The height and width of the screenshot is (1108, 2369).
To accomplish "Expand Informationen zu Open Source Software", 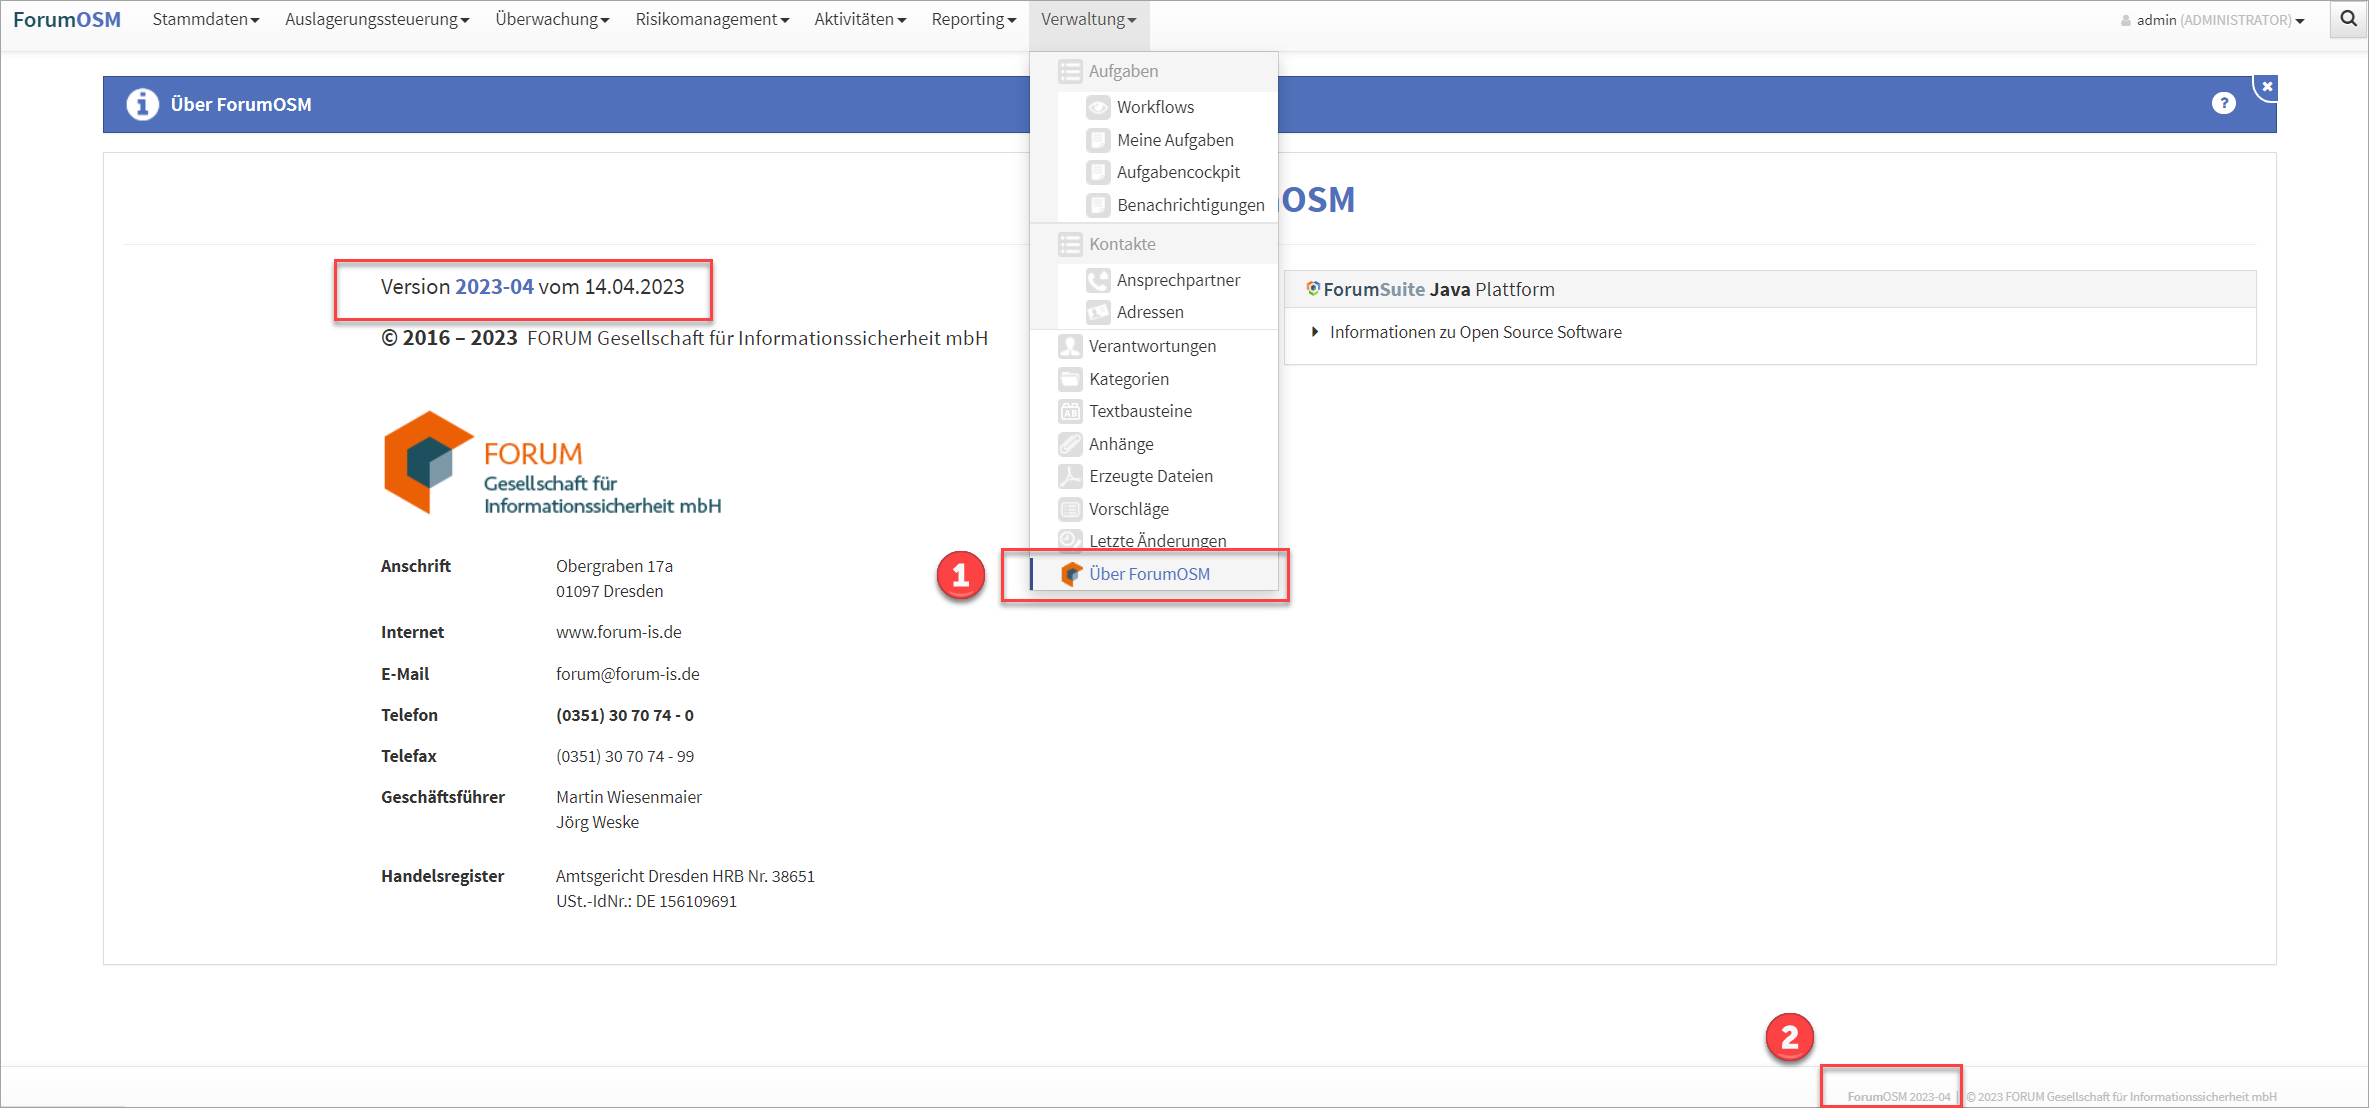I will [x=1475, y=332].
